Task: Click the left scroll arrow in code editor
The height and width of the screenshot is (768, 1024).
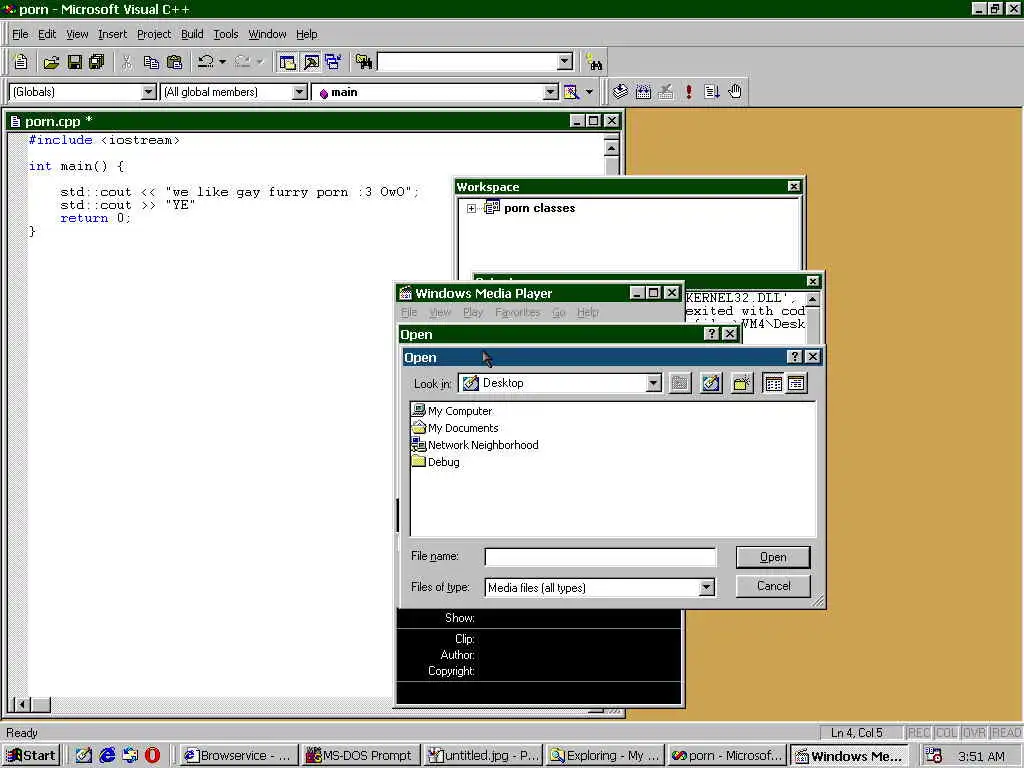Action: coord(22,705)
